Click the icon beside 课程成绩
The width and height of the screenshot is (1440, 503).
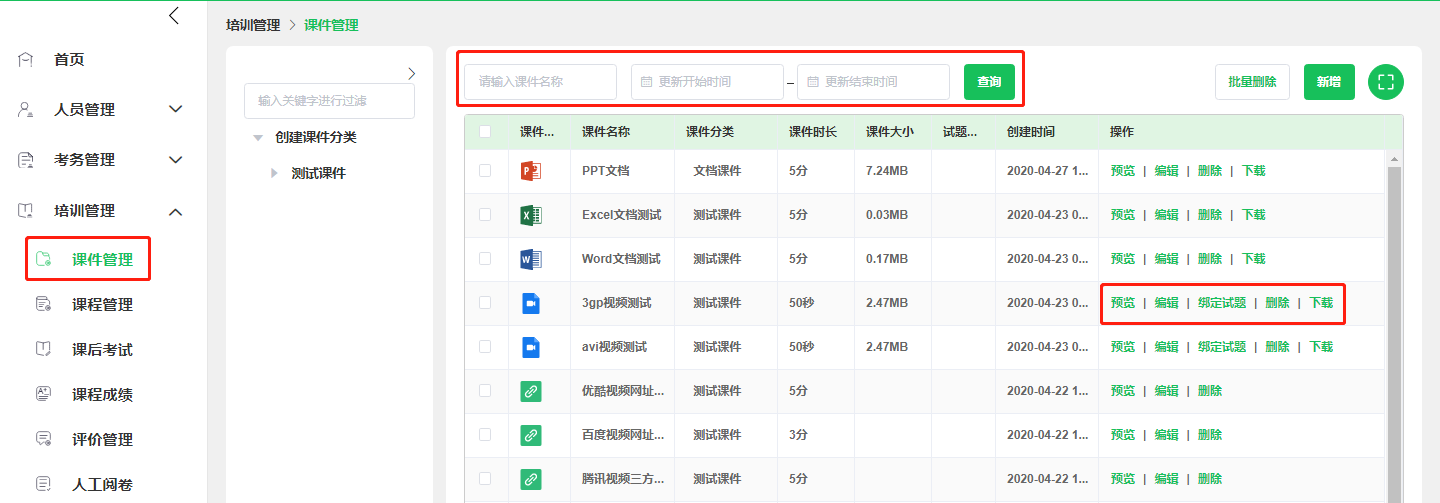(43, 394)
